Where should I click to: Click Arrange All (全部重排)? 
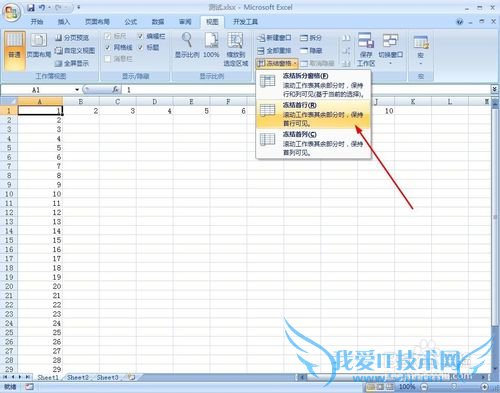coord(274,51)
